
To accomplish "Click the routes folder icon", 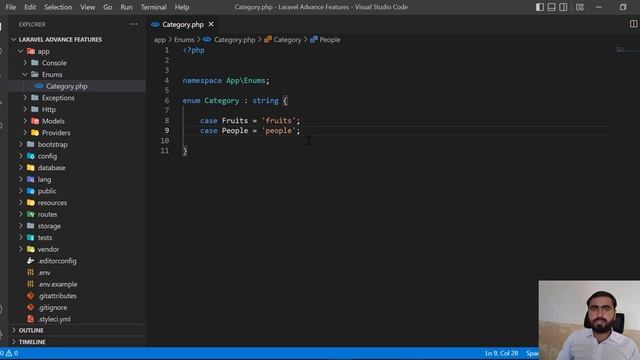I will coord(31,214).
